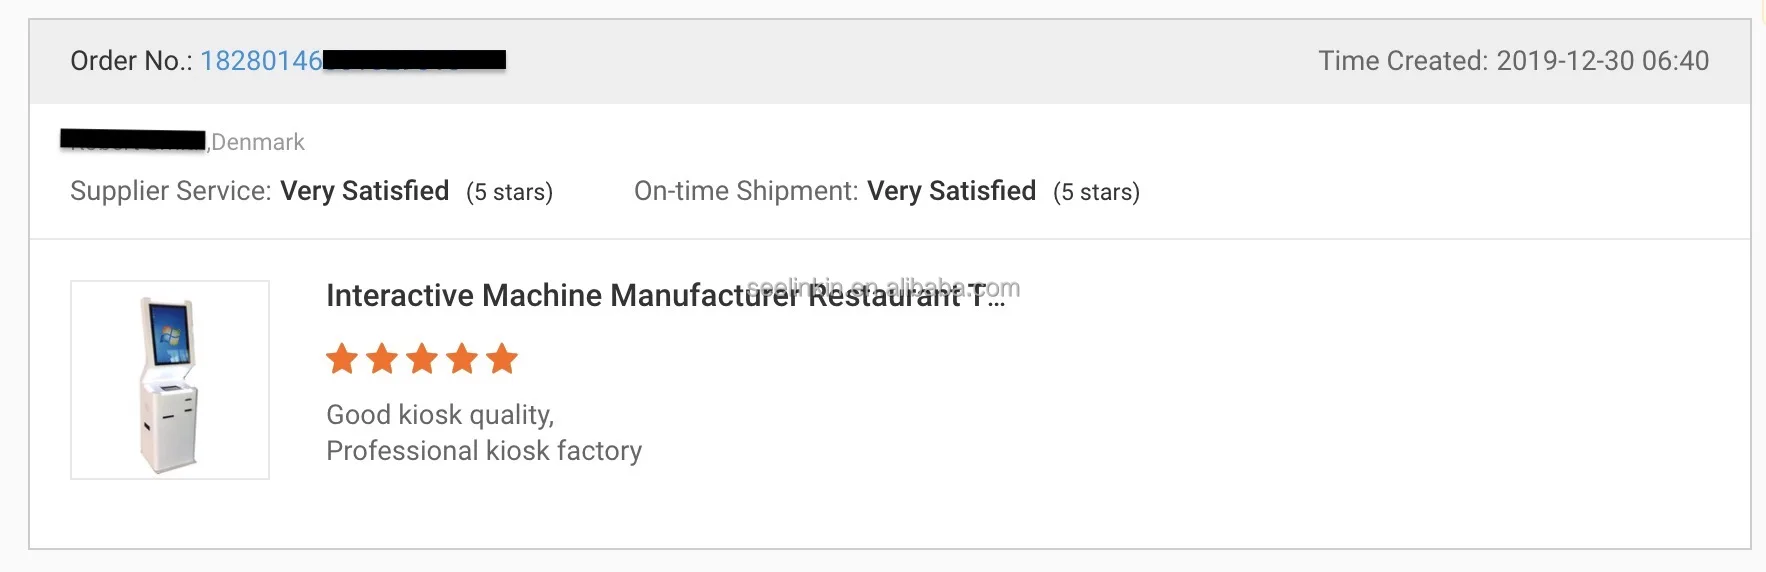
Task: Select the fourth orange rating star
Action: point(462,358)
